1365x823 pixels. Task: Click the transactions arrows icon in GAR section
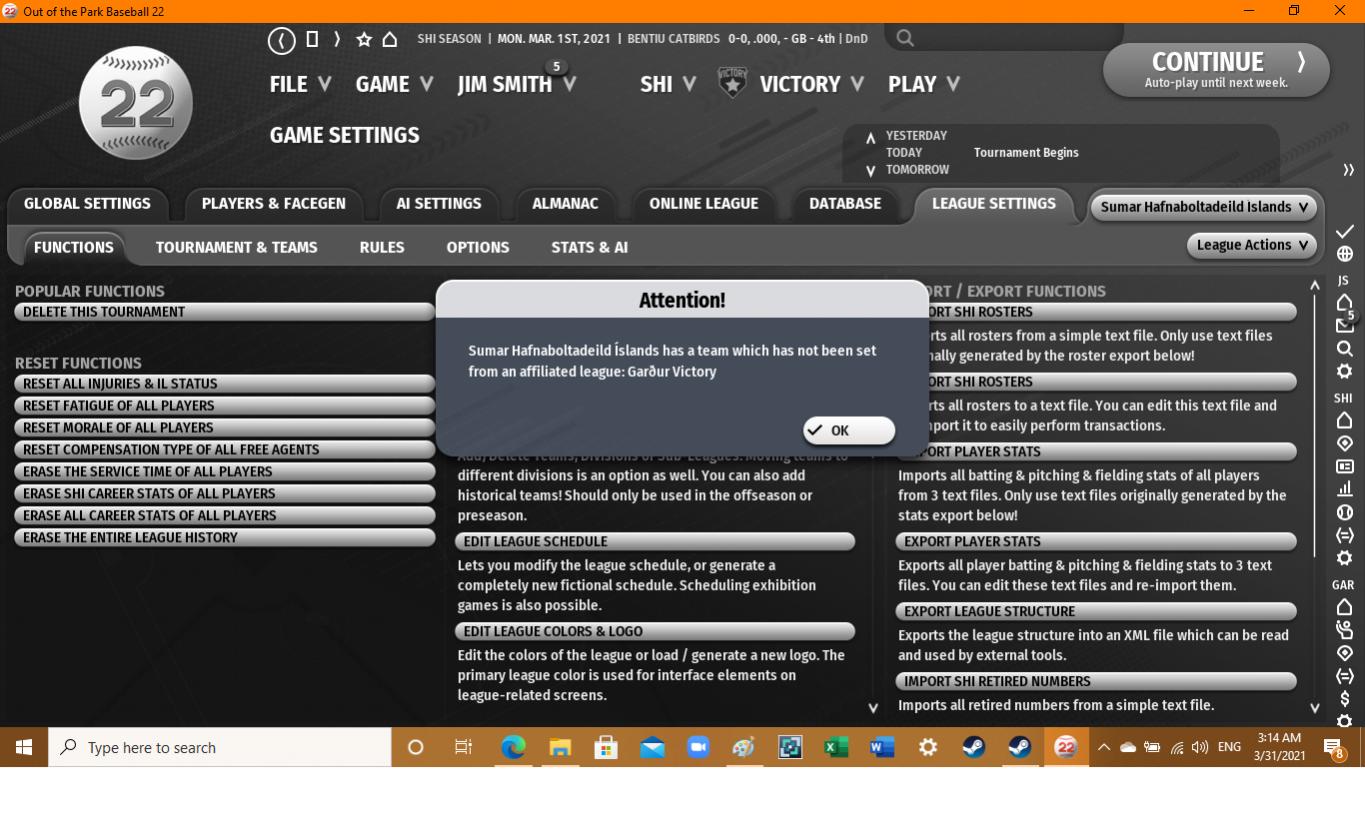[x=1344, y=676]
